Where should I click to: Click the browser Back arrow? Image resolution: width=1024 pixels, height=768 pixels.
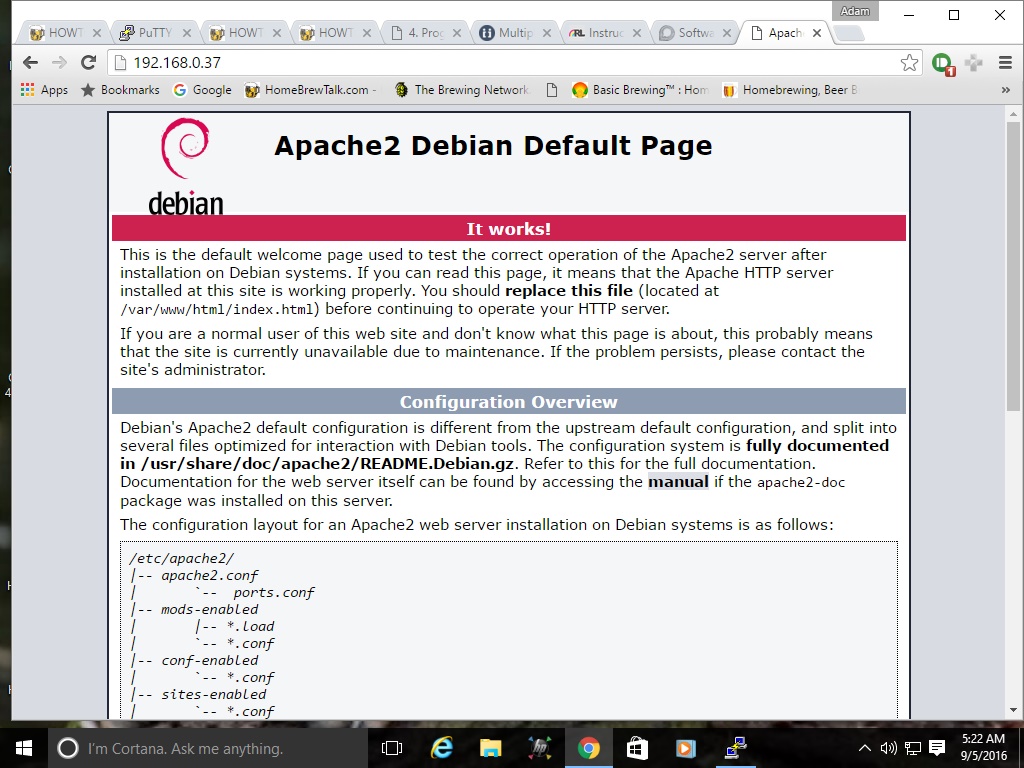pos(30,63)
